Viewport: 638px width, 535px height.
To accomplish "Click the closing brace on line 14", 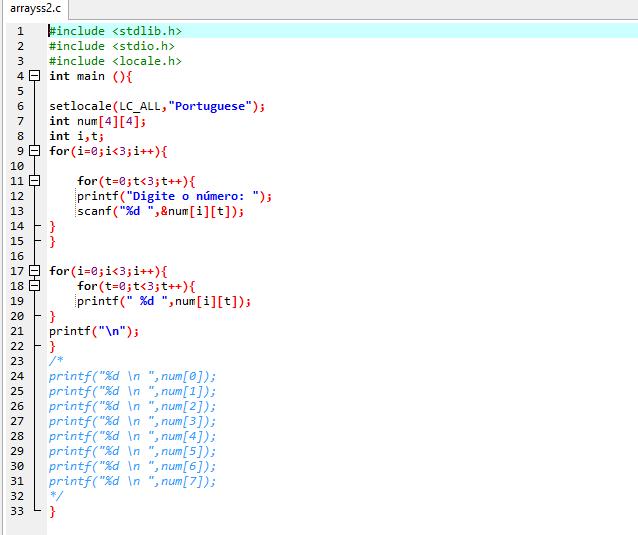I will click(52, 226).
